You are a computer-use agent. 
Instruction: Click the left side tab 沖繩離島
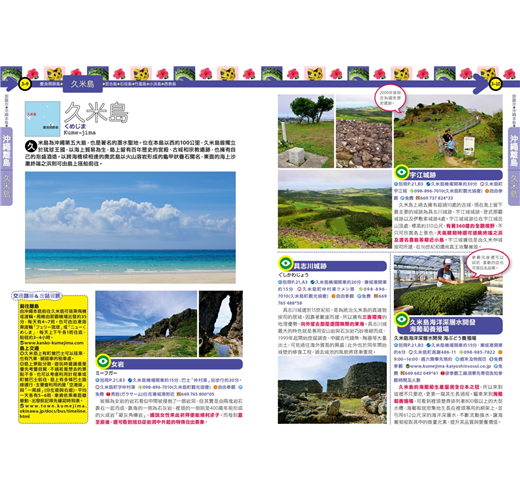click(6, 150)
